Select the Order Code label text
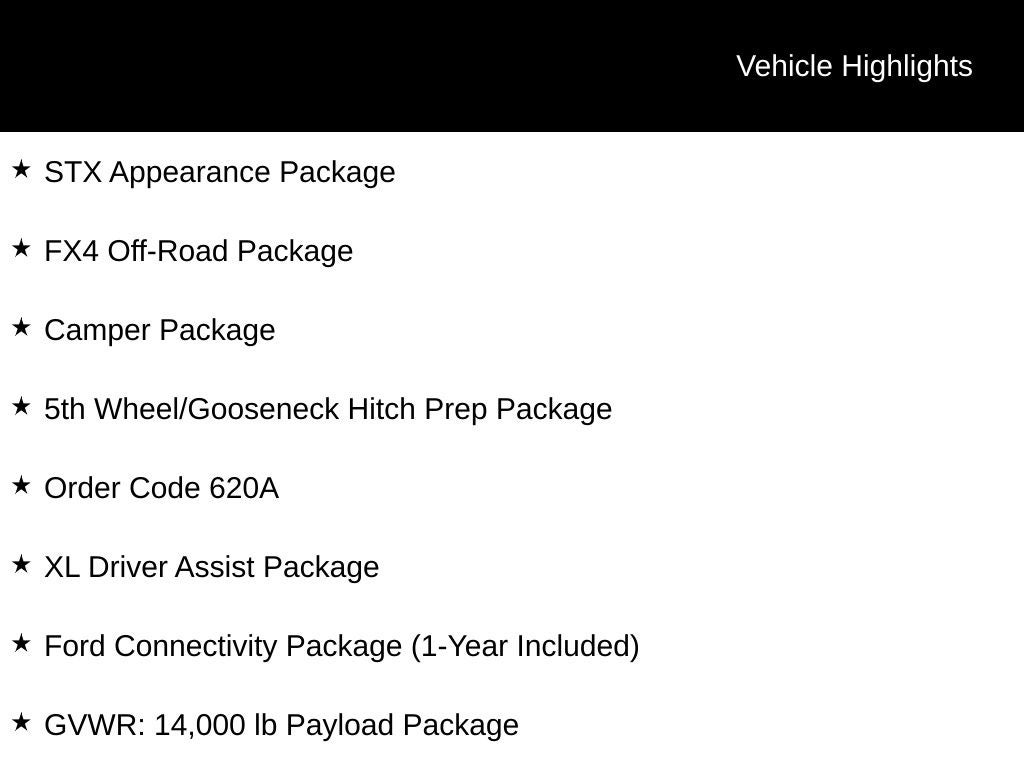 click(124, 488)
